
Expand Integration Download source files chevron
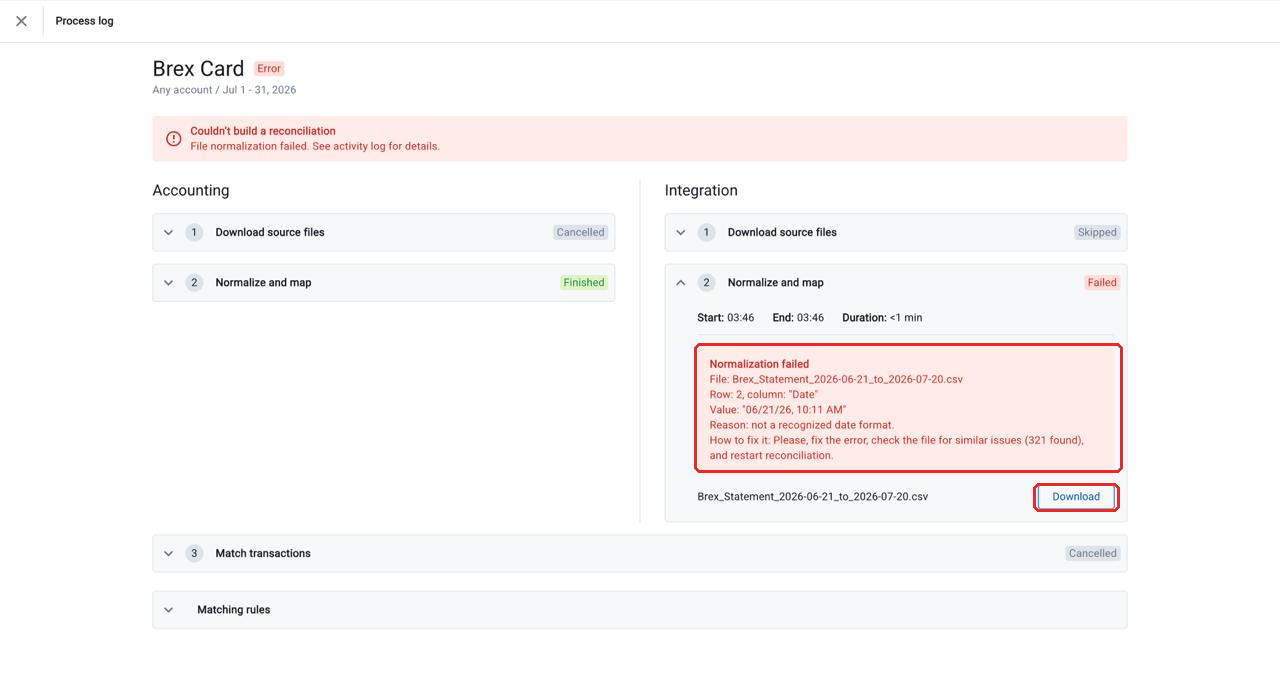pos(681,232)
